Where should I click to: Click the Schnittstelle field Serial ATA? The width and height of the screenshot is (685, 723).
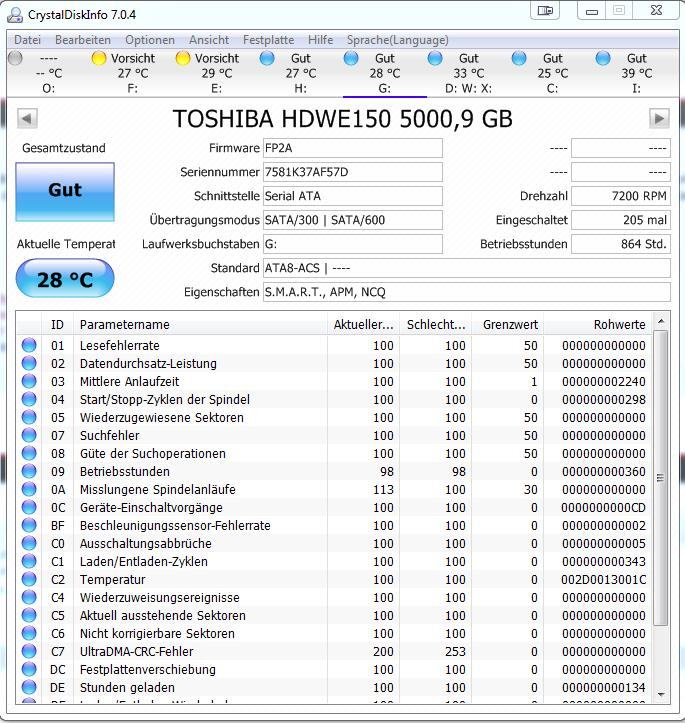[353, 196]
